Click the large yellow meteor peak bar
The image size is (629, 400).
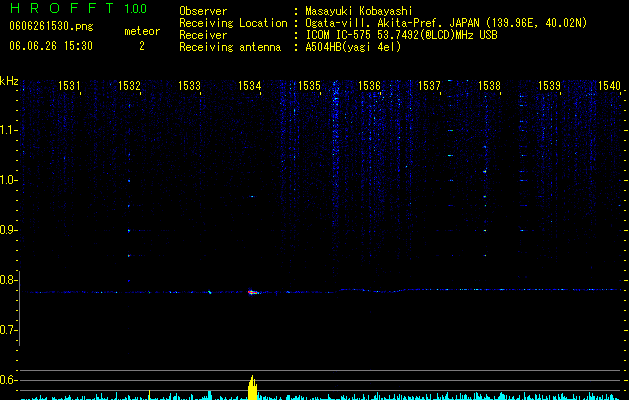pos(252,388)
